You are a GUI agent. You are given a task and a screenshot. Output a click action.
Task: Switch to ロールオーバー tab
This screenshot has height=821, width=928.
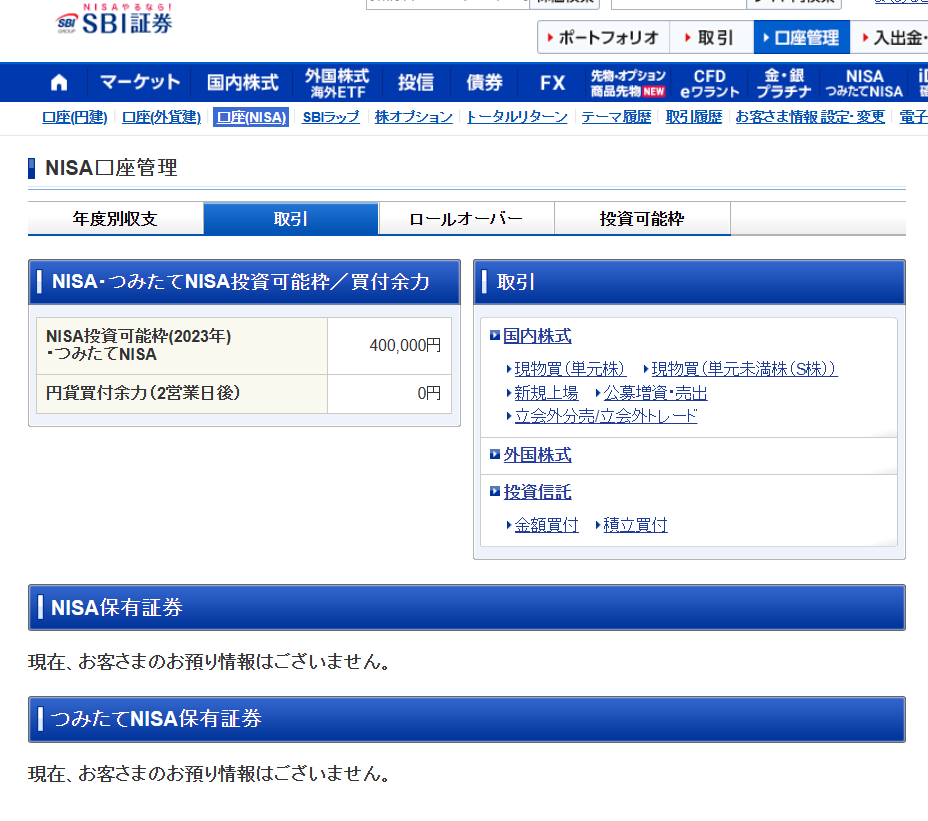tap(466, 219)
